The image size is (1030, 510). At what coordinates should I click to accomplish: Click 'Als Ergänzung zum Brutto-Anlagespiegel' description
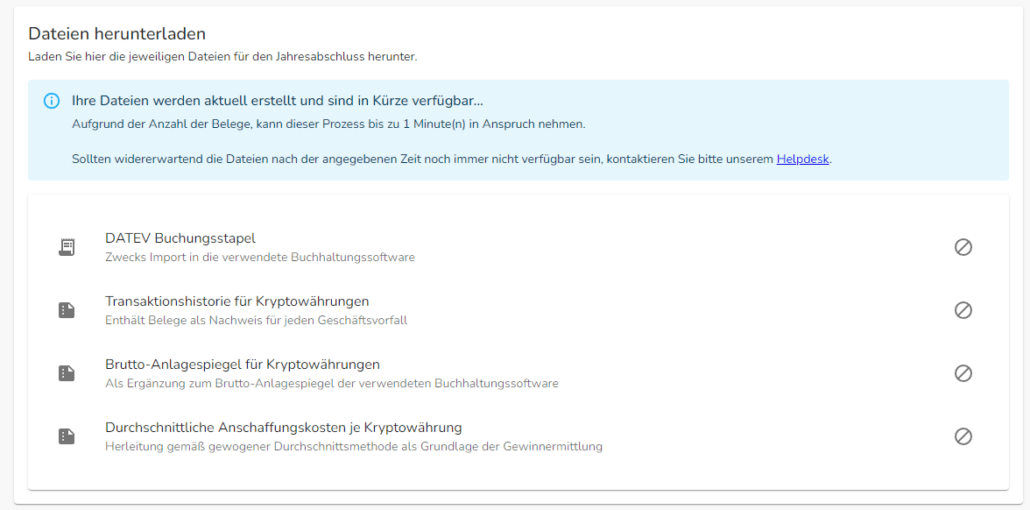point(332,383)
